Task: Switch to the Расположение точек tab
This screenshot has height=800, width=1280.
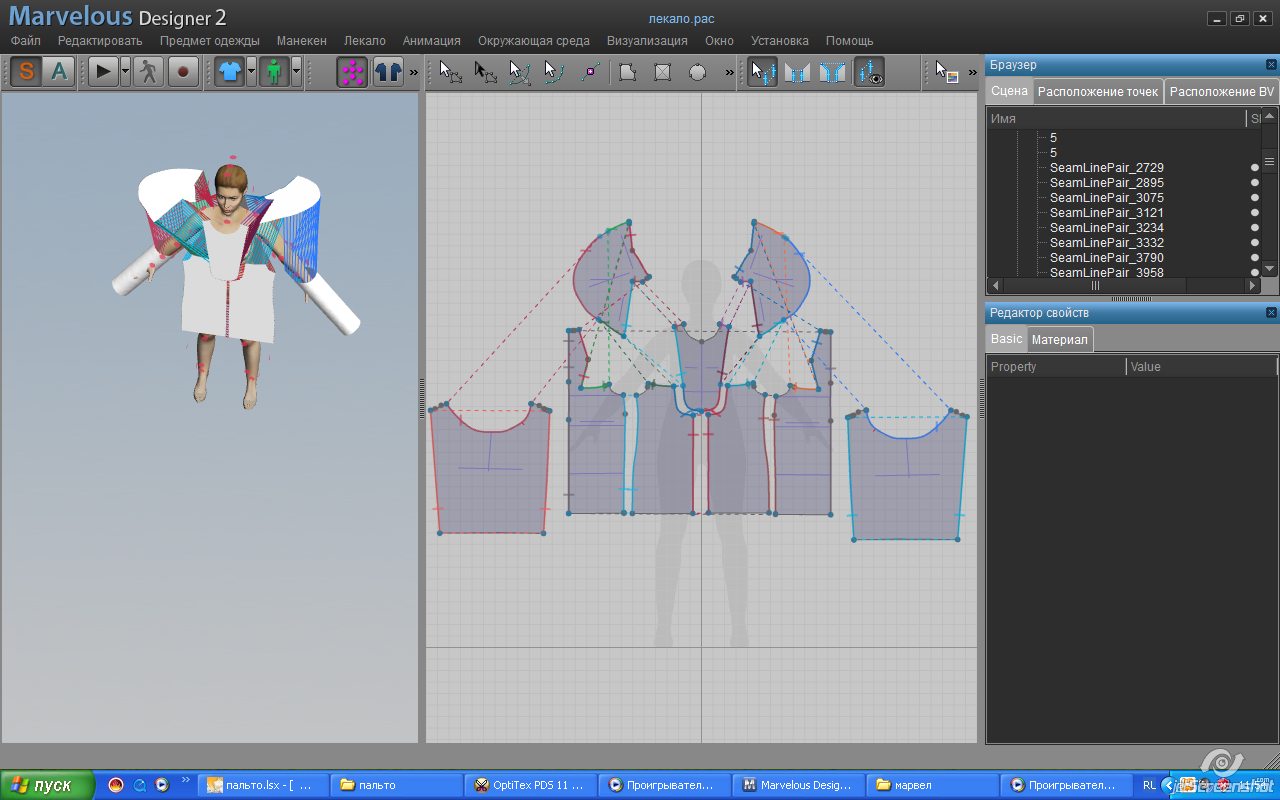Action: click(1097, 92)
